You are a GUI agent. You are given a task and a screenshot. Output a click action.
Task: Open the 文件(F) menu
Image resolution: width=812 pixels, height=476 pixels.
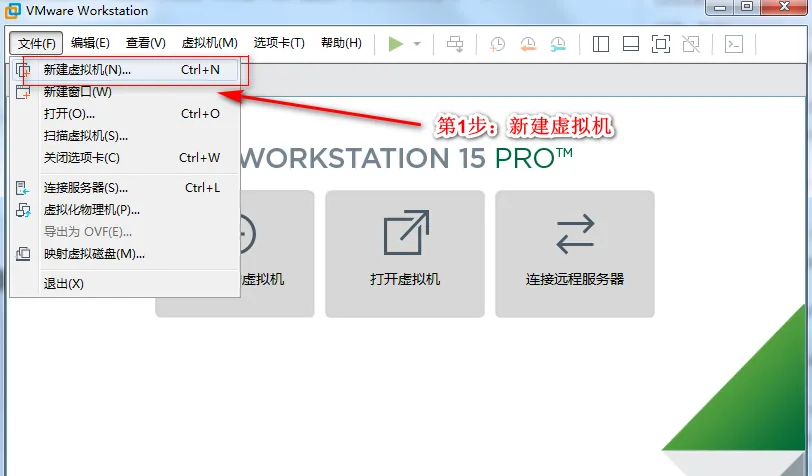pyautogui.click(x=36, y=43)
